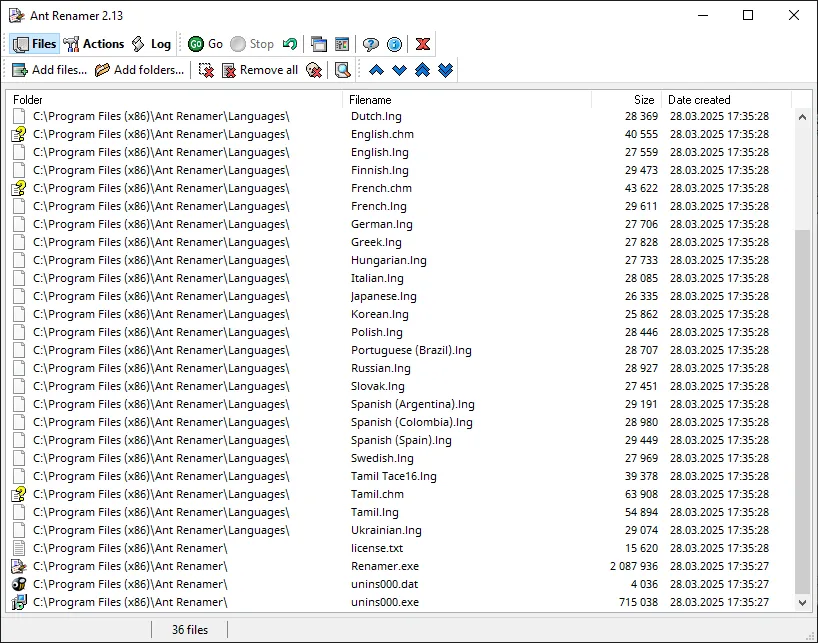The width and height of the screenshot is (818, 643).
Task: Move selected file down the list
Action: (398, 70)
